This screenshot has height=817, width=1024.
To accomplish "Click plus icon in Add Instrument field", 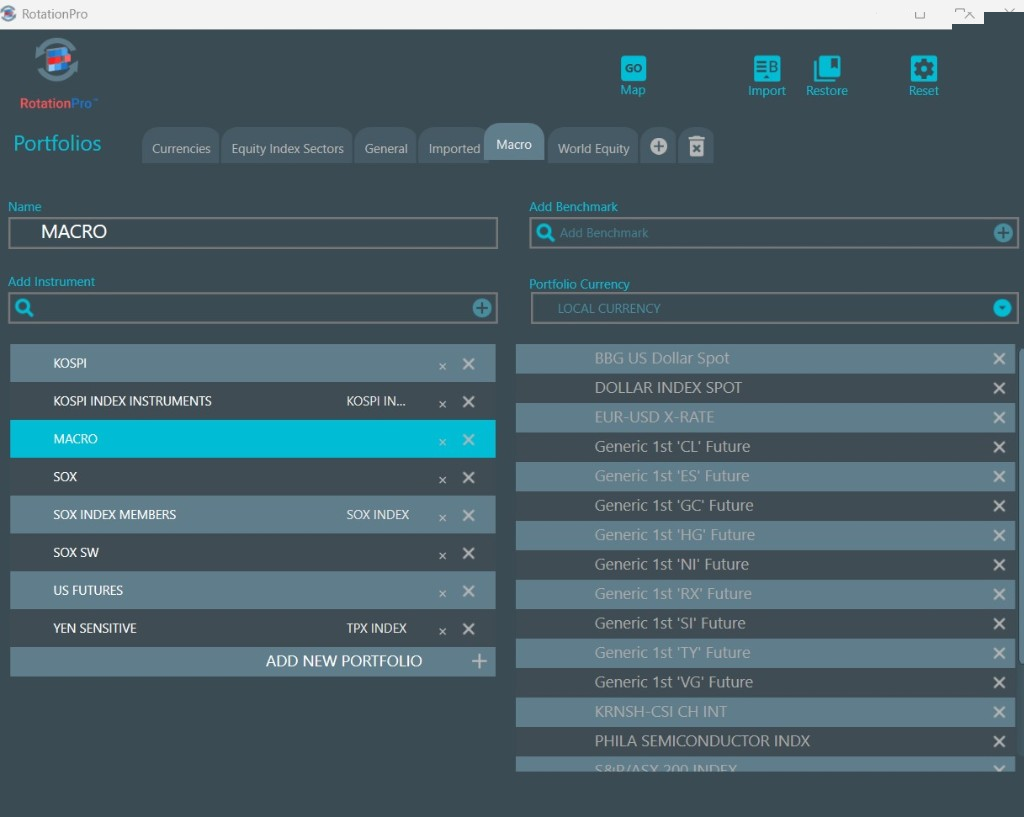I will tap(482, 308).
